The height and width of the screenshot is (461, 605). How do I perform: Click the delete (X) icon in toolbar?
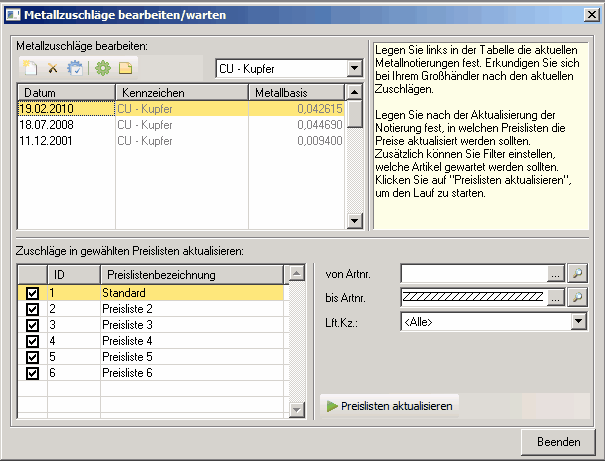click(x=52, y=68)
